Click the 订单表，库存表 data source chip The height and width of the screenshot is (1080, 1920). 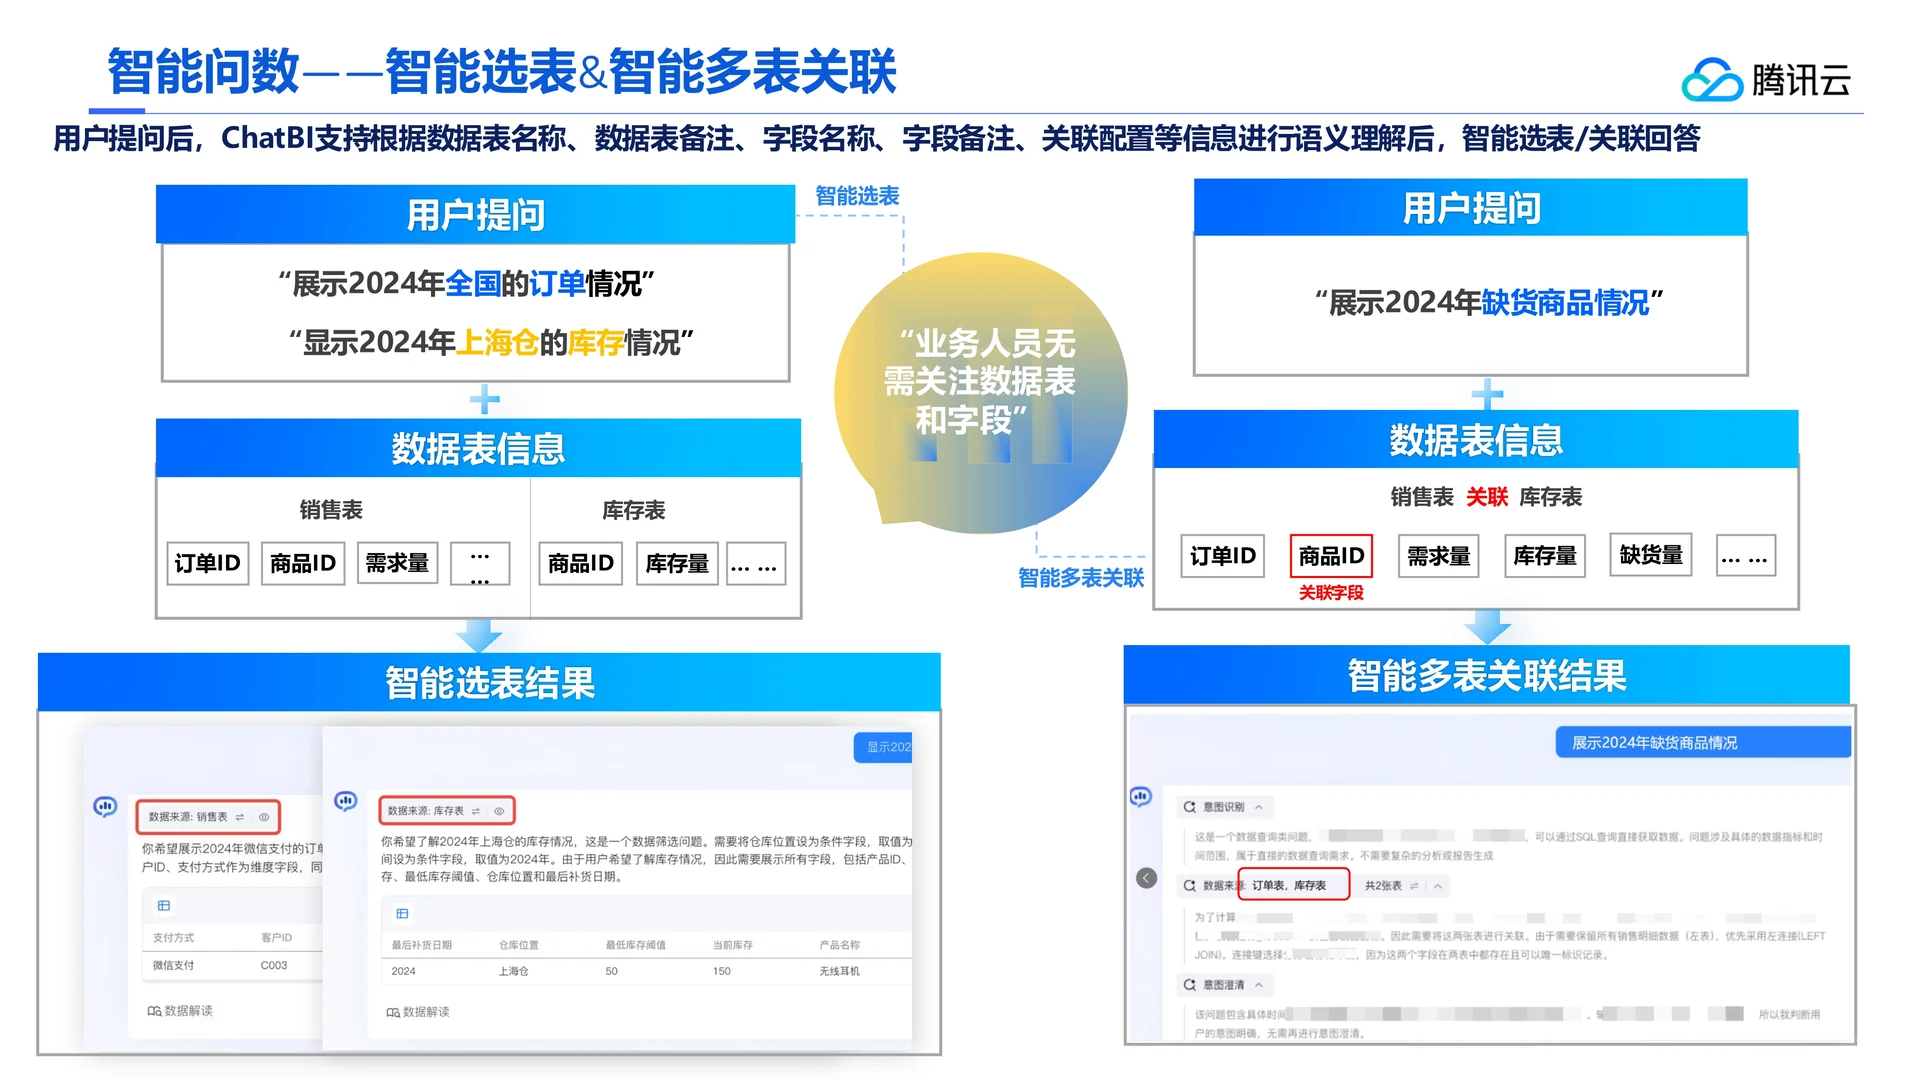(x=1291, y=886)
